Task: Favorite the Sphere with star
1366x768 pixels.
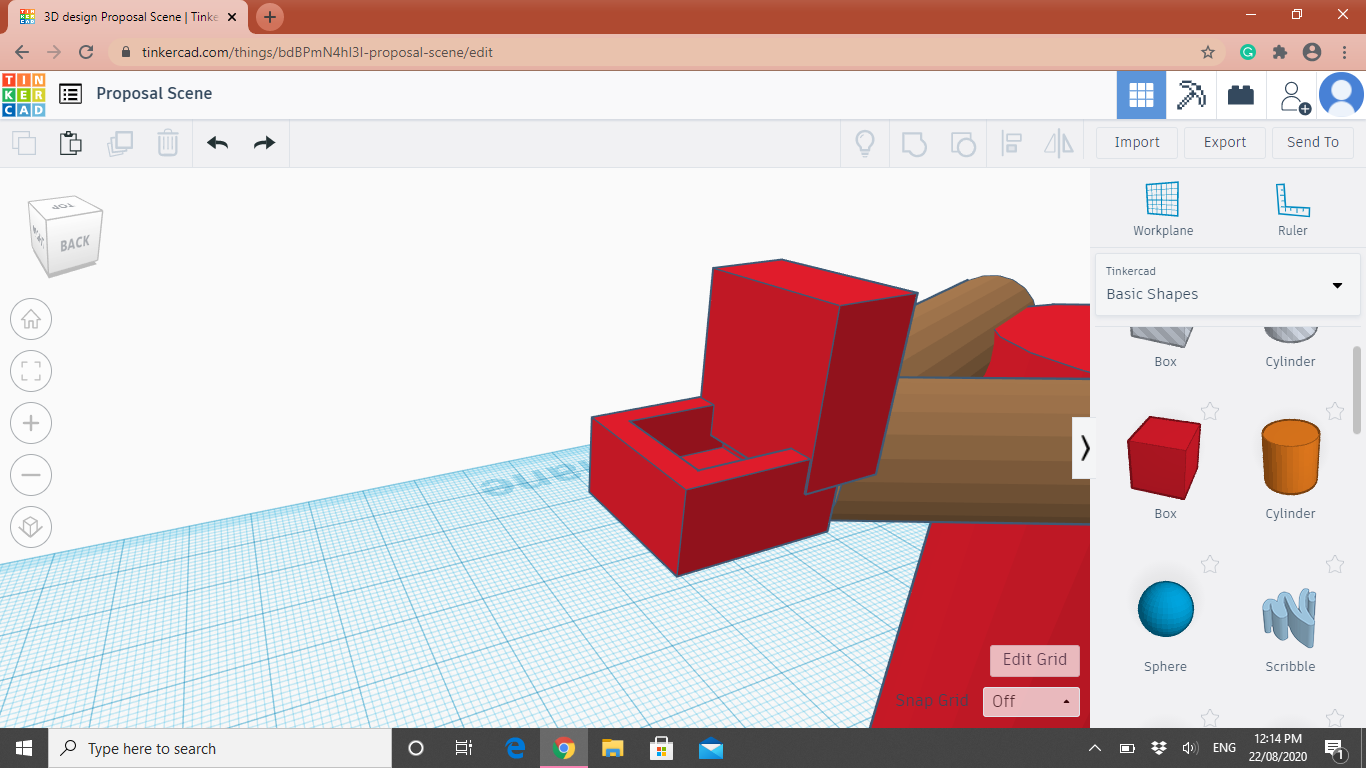Action: [x=1210, y=564]
